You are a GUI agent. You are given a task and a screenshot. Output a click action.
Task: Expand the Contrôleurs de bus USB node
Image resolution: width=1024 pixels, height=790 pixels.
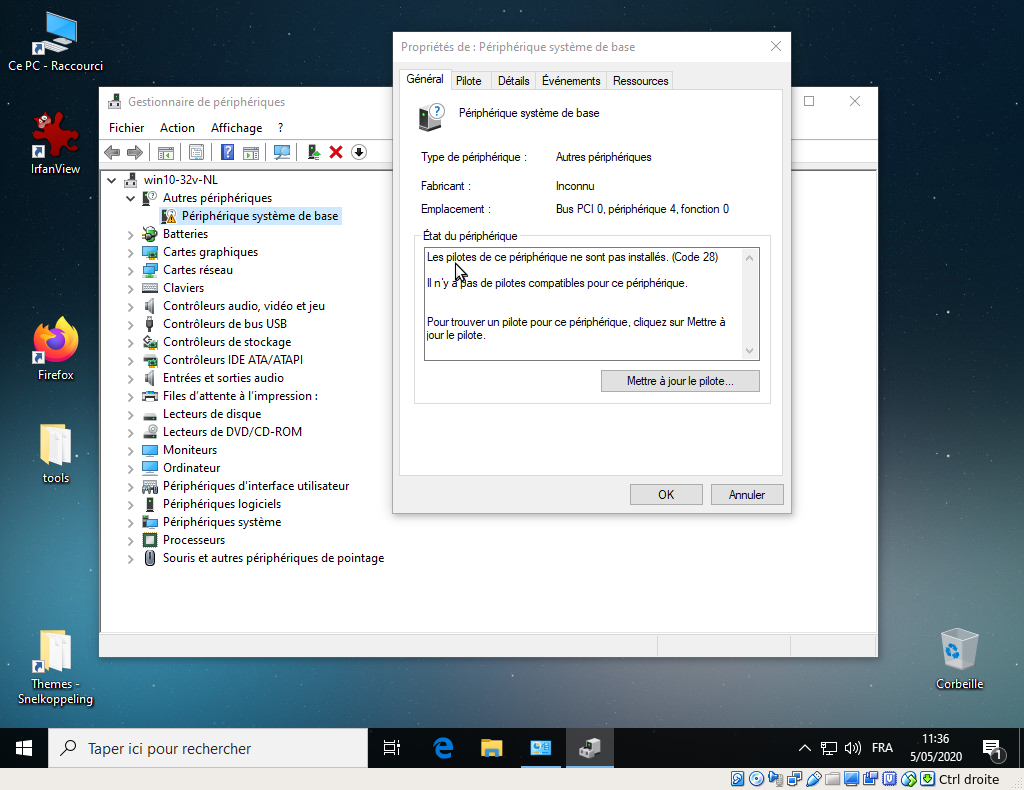(x=130, y=324)
